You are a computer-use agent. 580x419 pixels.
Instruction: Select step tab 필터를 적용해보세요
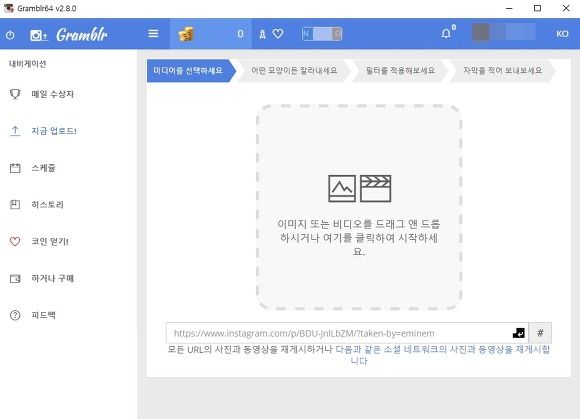pos(400,70)
